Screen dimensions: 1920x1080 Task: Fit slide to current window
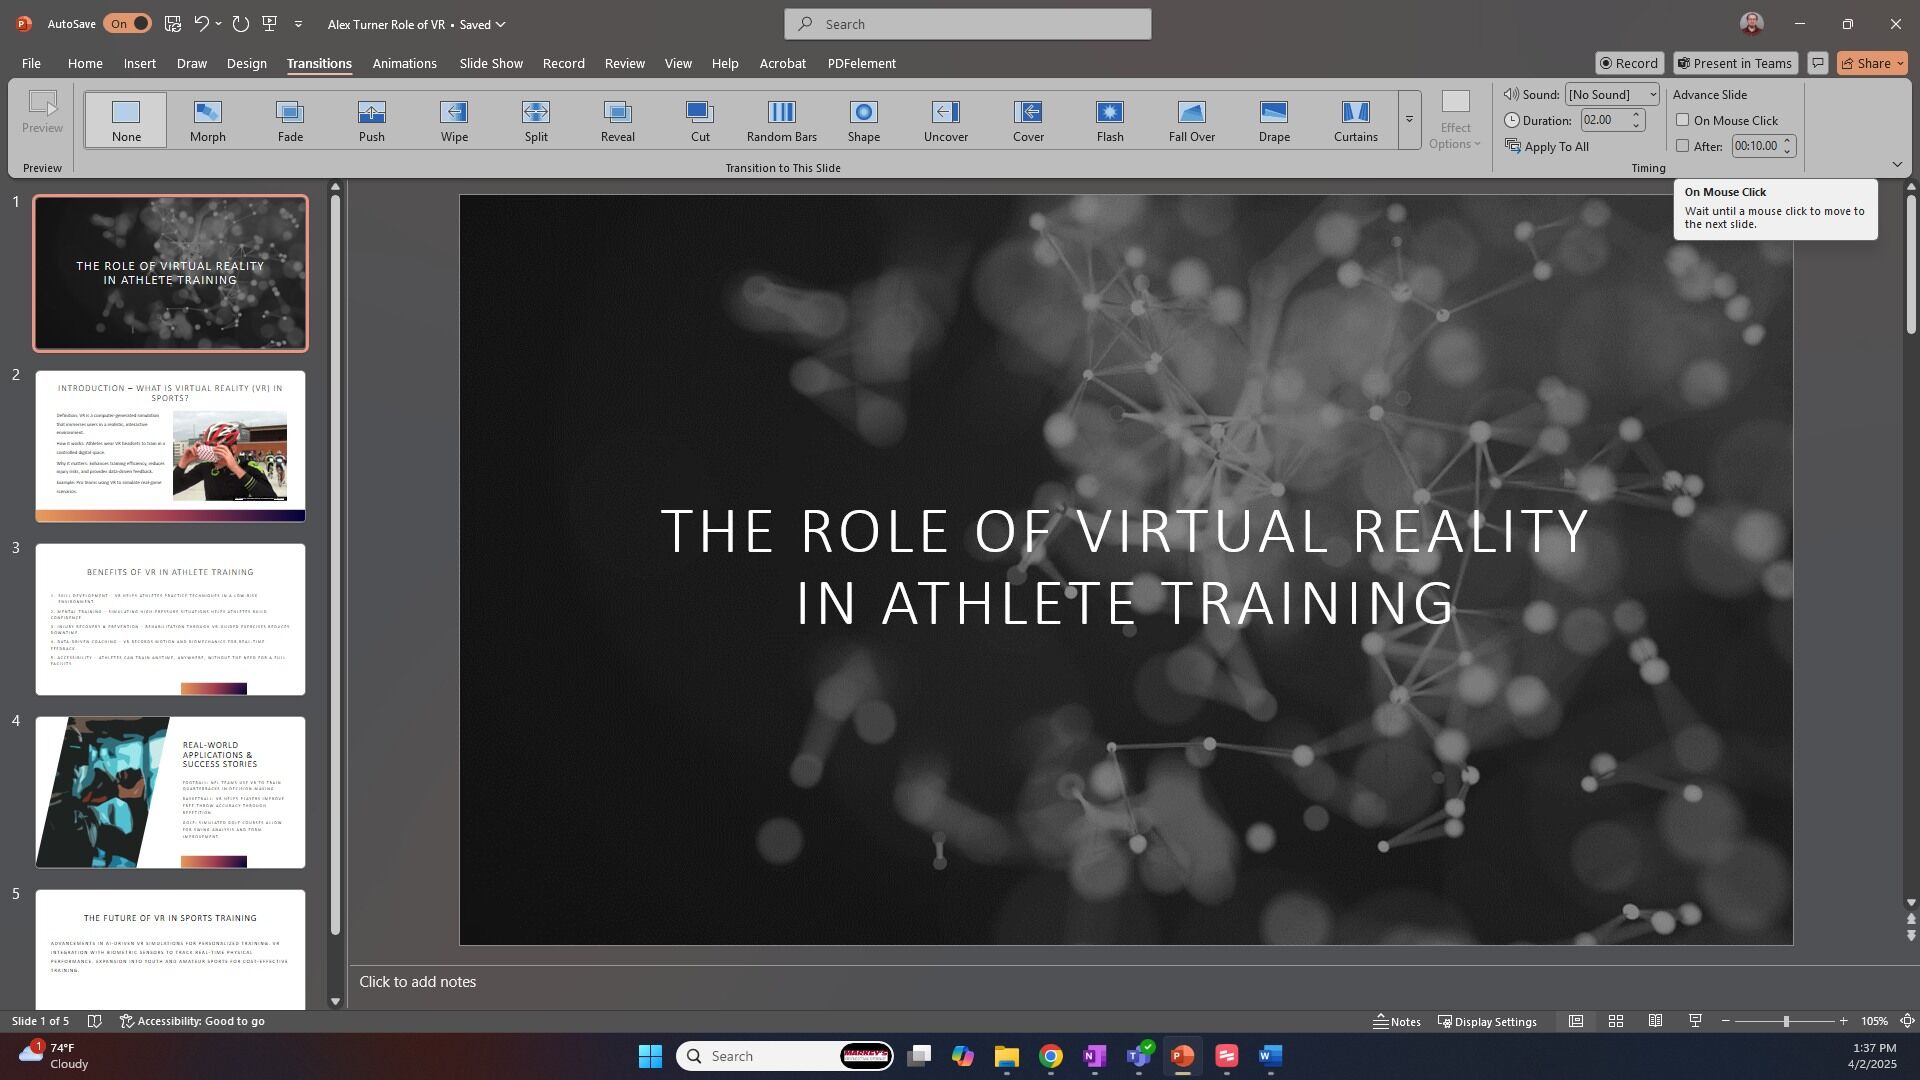tap(1907, 1021)
